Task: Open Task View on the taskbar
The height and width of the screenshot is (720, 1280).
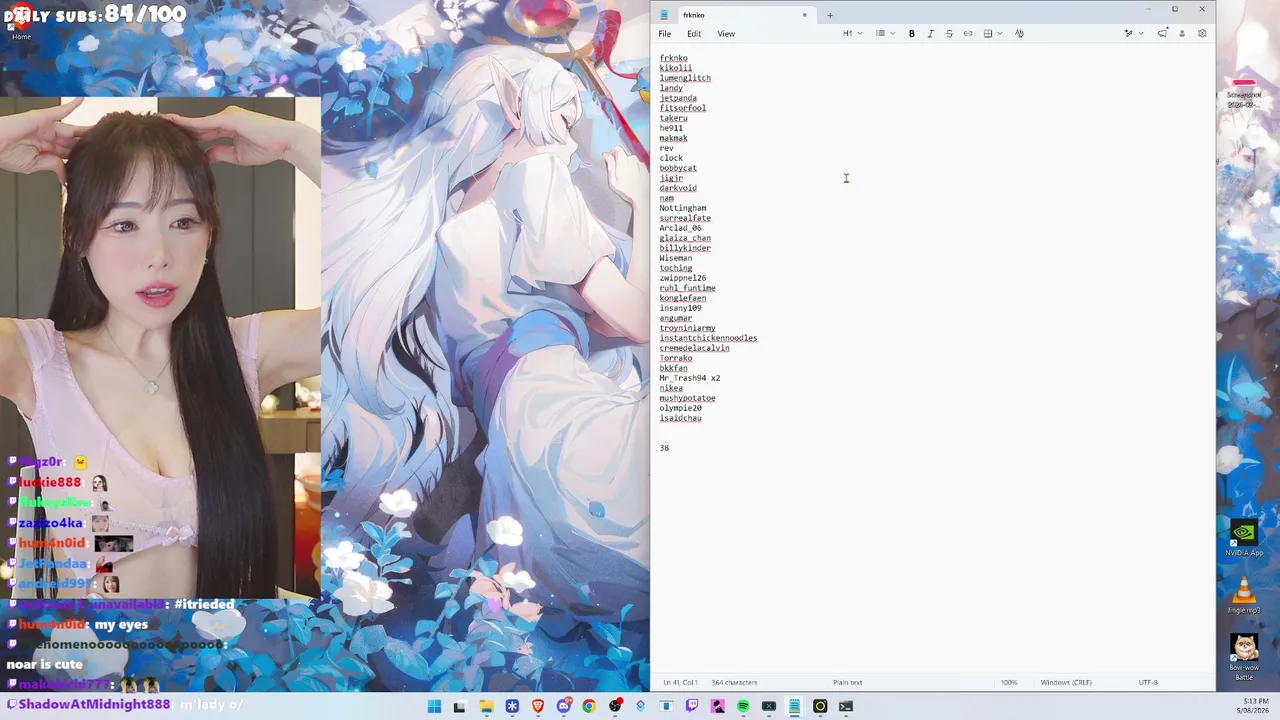Action: click(459, 706)
